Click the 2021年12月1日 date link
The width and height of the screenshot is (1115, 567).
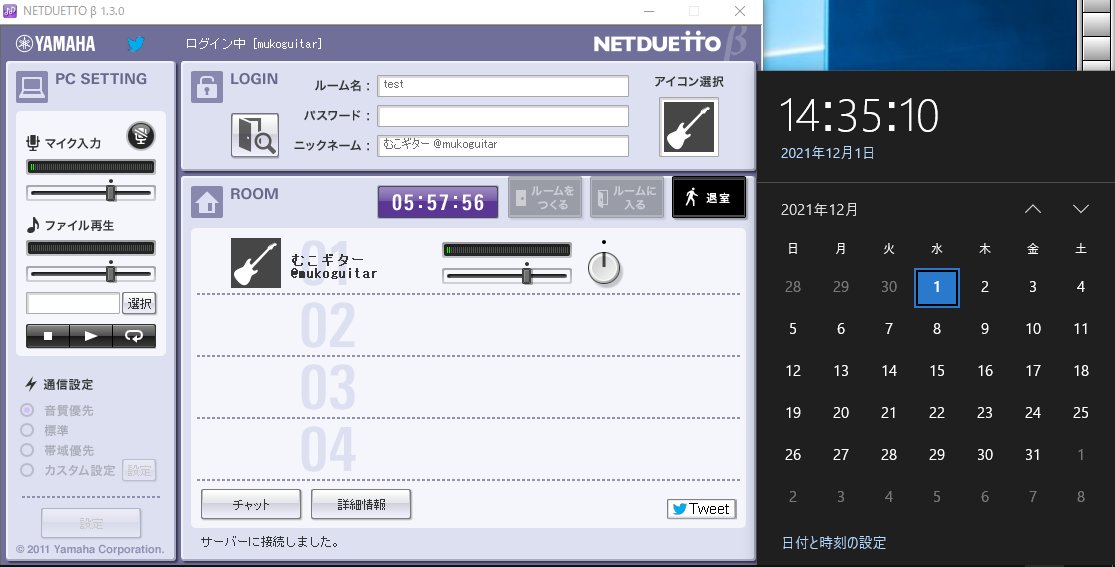click(x=828, y=153)
